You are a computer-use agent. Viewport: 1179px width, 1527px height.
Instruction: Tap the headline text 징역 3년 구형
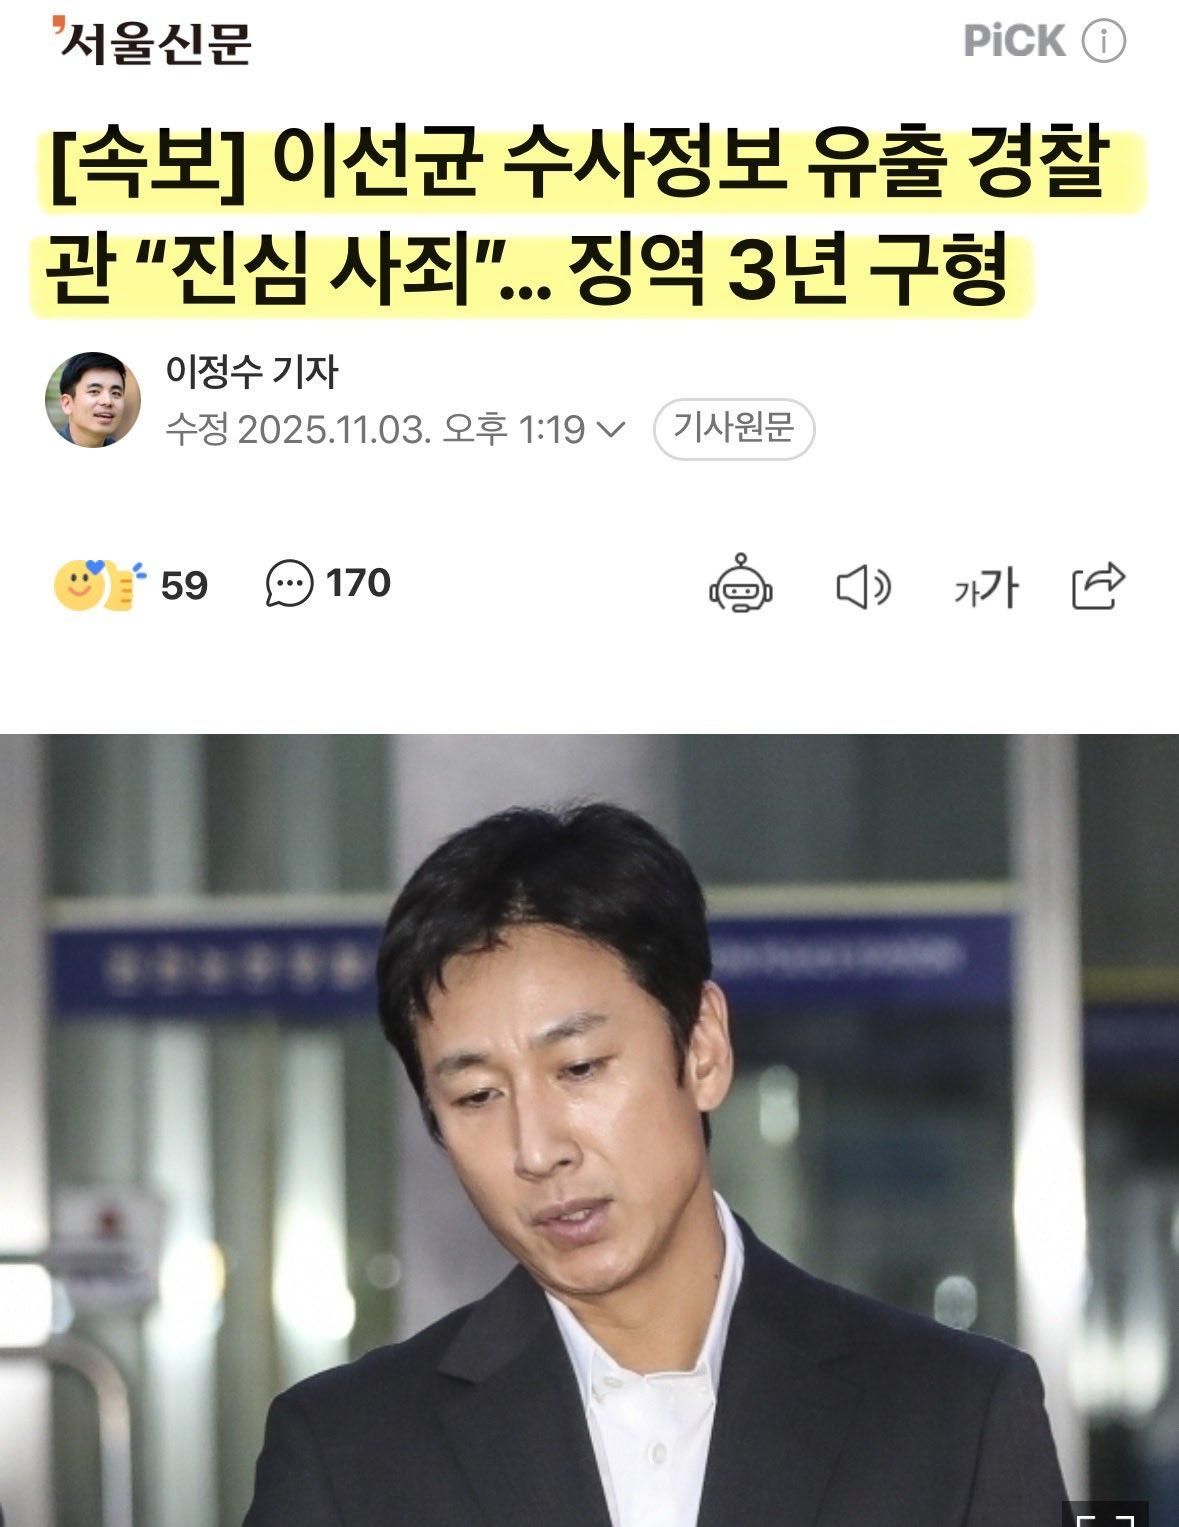(787, 270)
